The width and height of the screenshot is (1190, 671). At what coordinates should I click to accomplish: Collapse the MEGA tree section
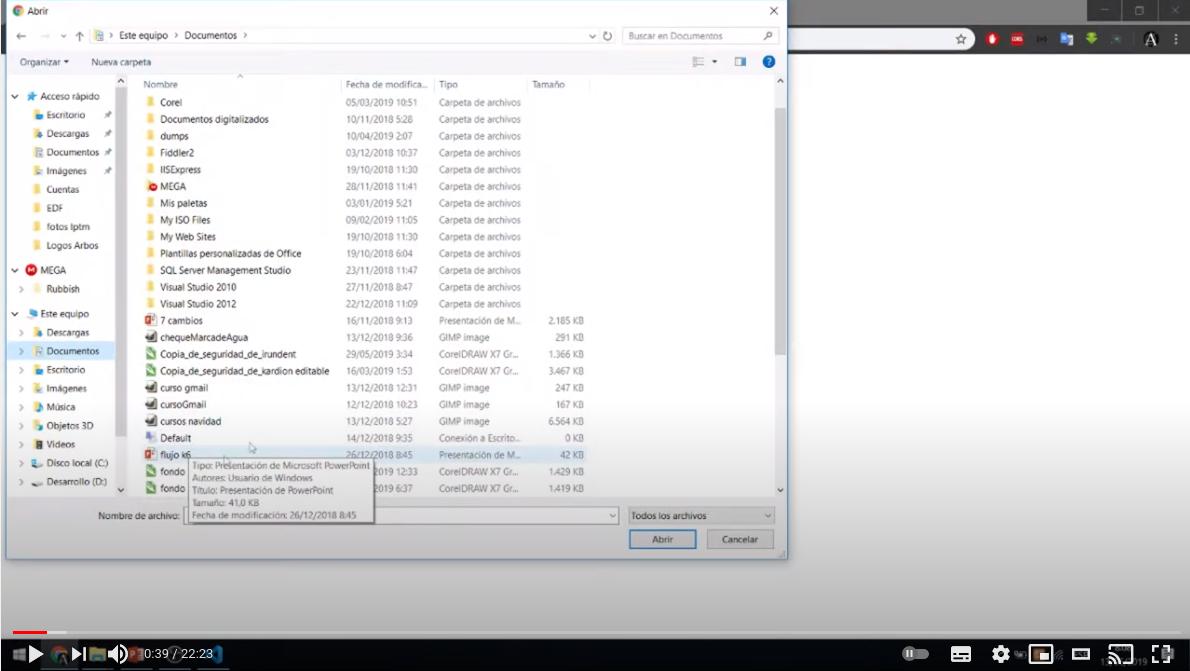coord(14,270)
